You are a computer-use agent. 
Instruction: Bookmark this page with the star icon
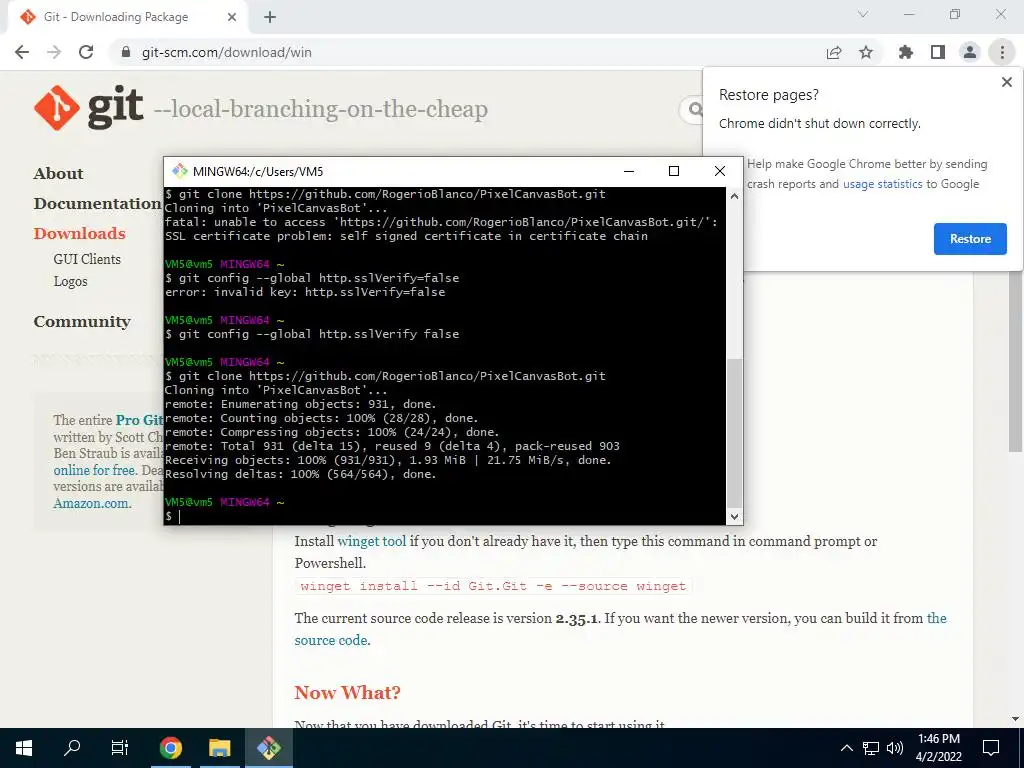(x=866, y=52)
